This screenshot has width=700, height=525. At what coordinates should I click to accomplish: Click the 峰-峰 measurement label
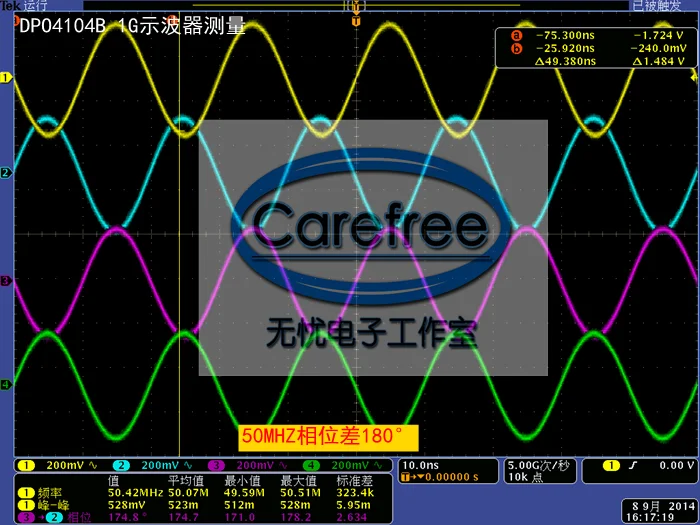54,505
